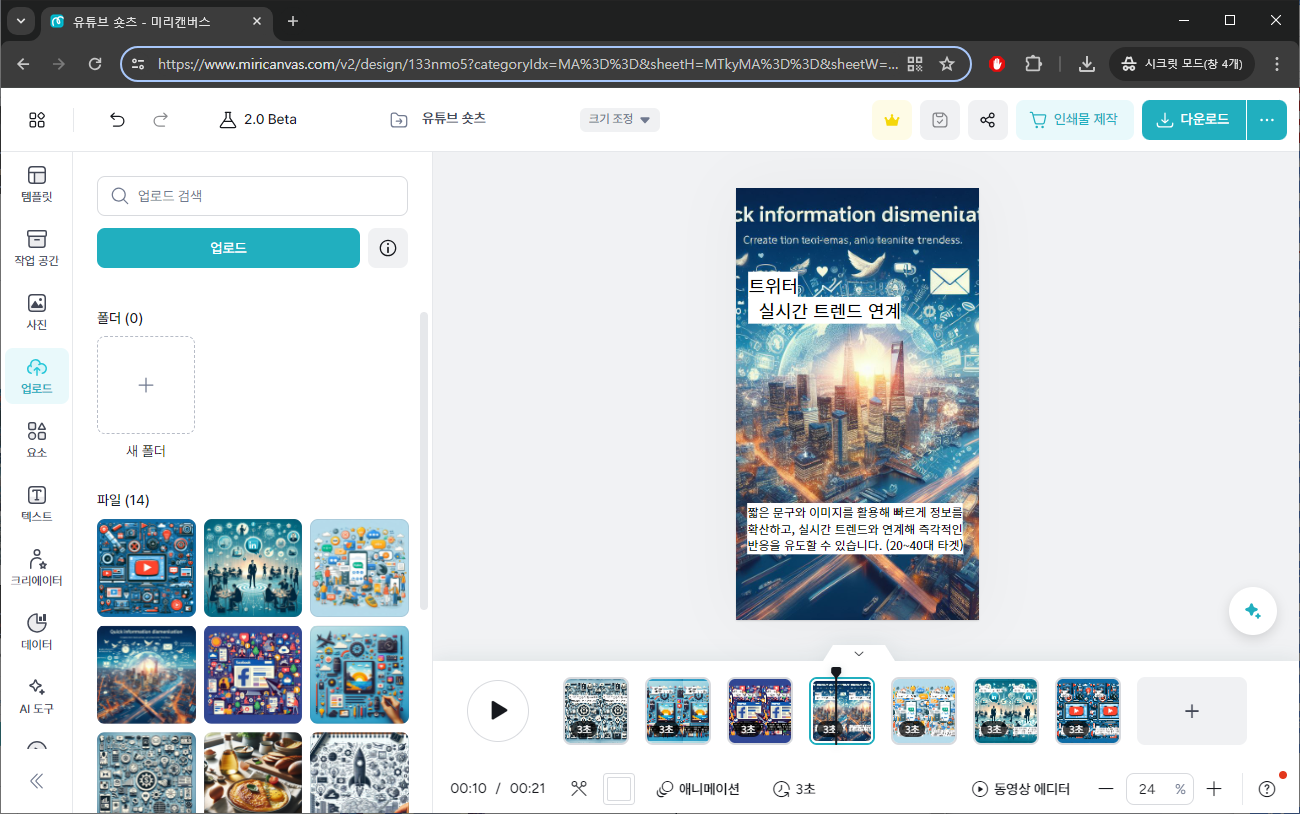1300x814 pixels.
Task: Play the video preview
Action: click(x=498, y=711)
